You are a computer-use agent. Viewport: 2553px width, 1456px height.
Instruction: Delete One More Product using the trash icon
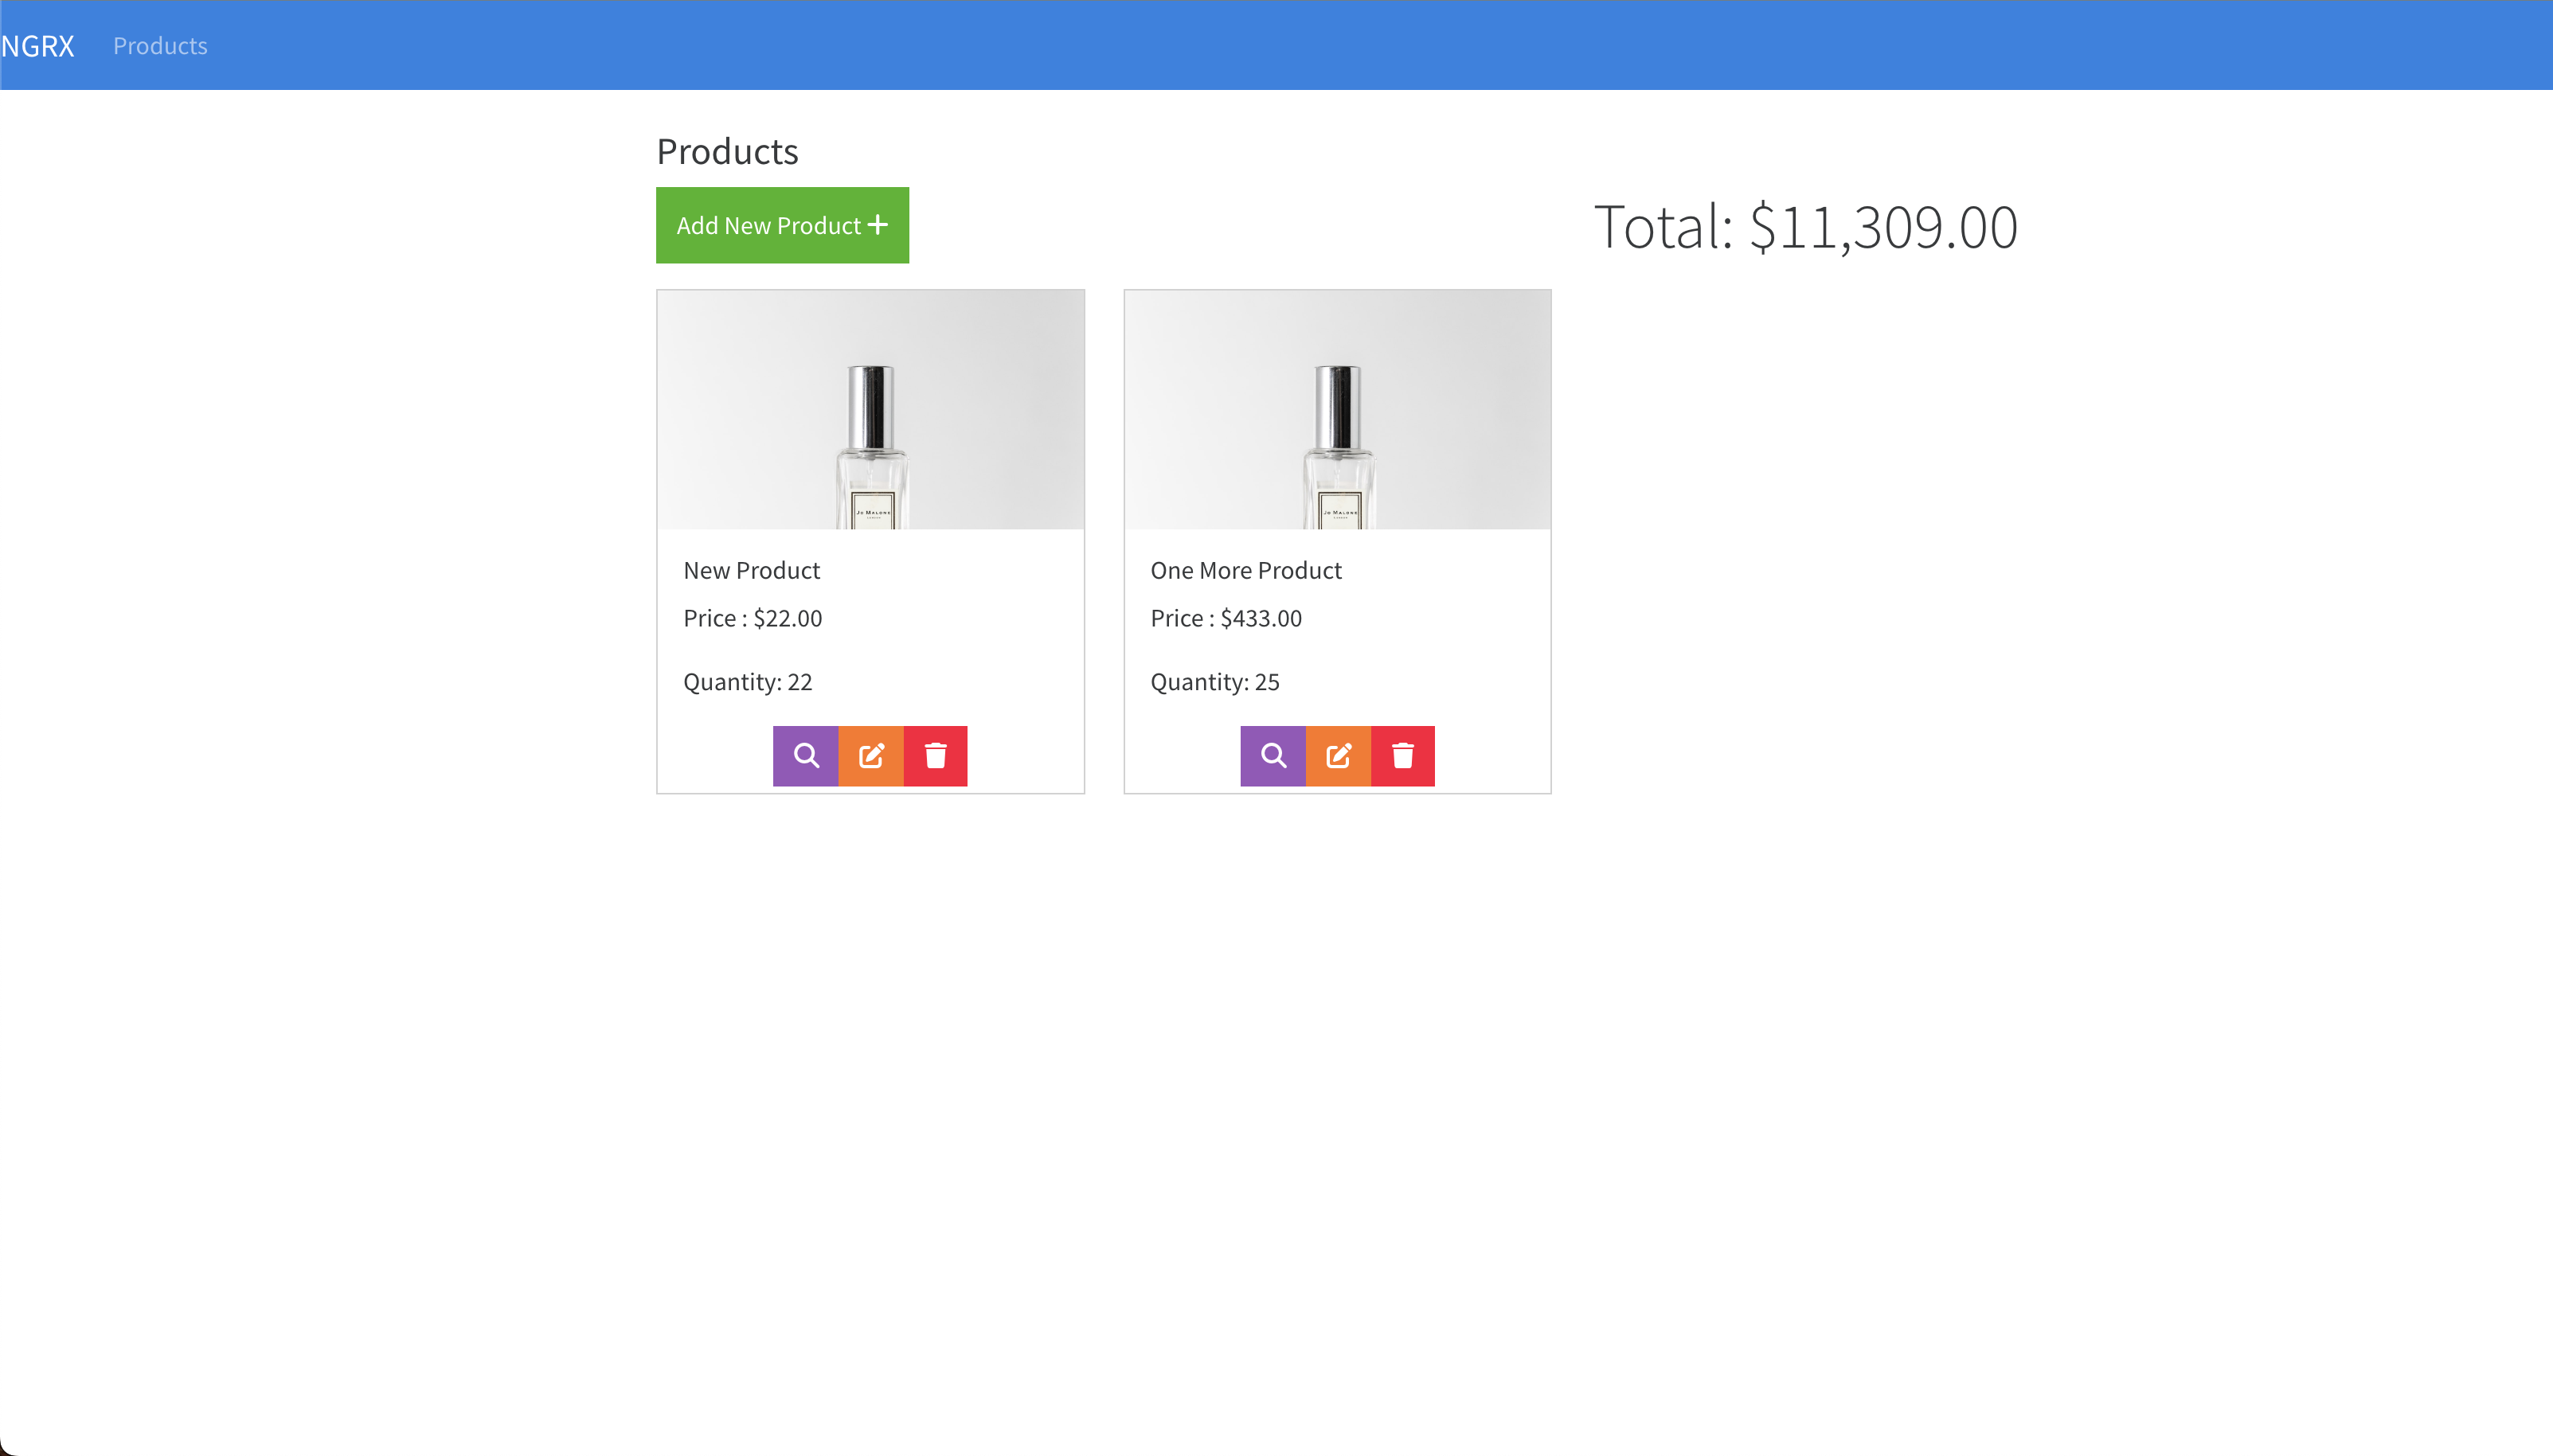coord(1403,755)
